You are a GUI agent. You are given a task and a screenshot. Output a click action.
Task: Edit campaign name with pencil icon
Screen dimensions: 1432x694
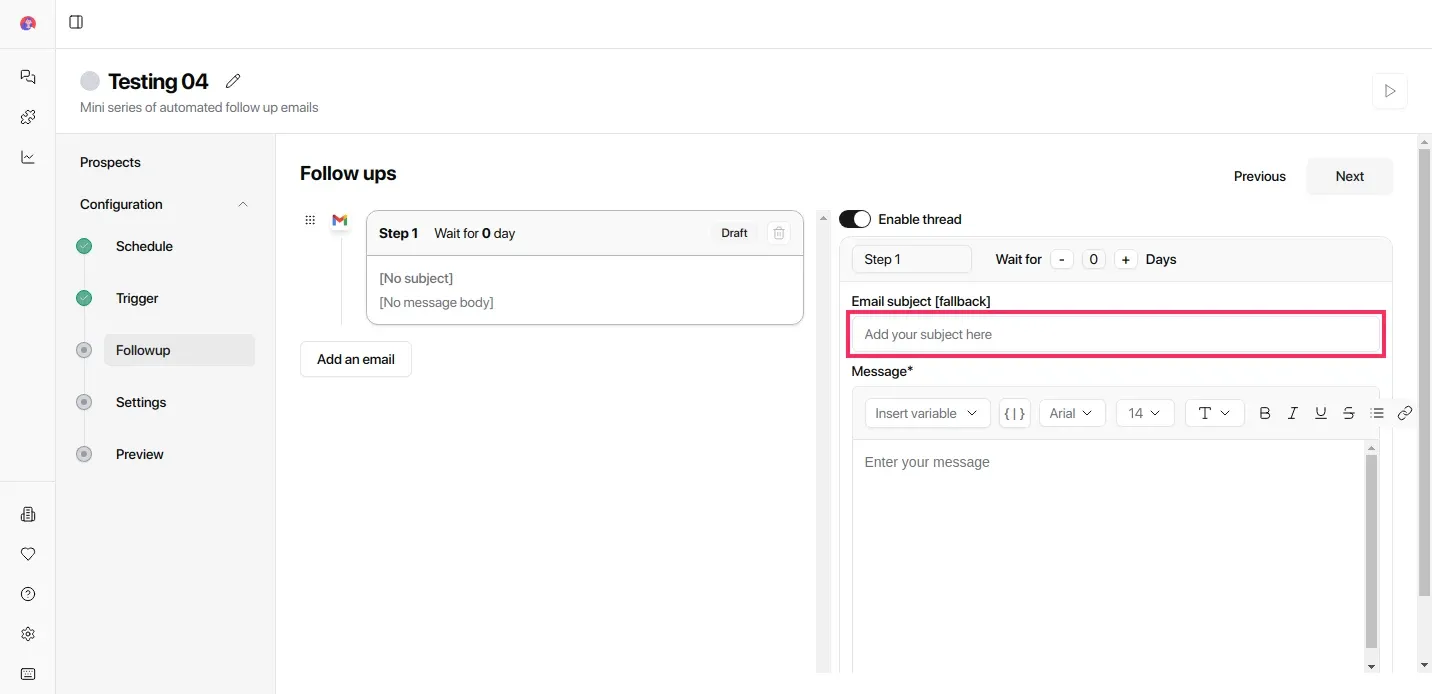(x=233, y=81)
